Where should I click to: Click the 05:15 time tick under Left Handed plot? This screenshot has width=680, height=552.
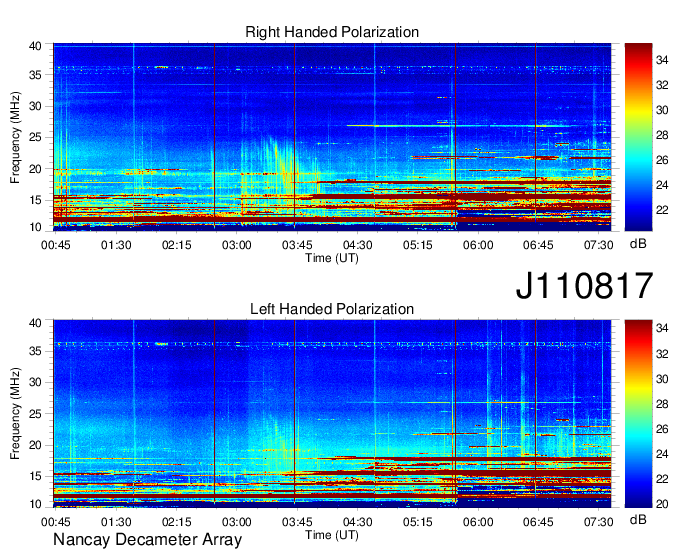(418, 522)
